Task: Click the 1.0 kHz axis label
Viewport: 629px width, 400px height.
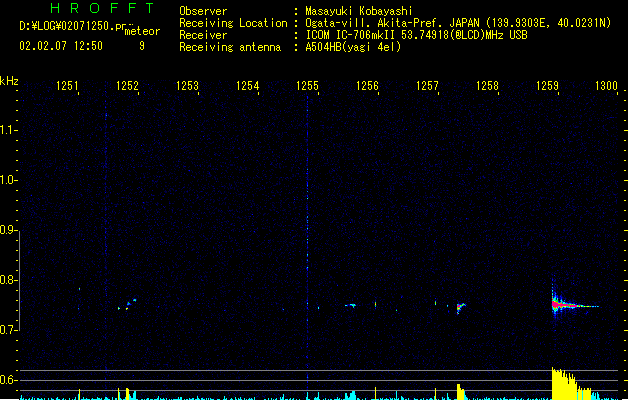Action: [8, 180]
